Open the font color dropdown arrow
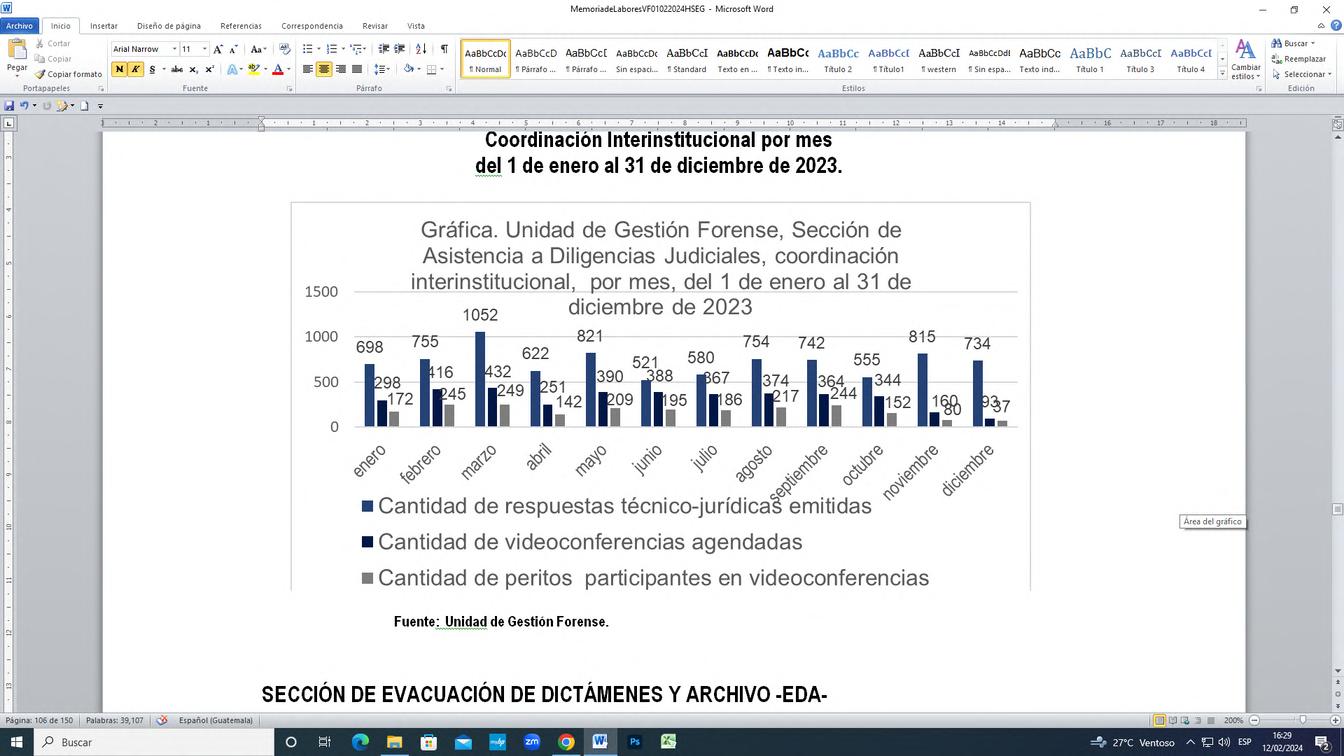This screenshot has height=756, width=1344. [288, 70]
